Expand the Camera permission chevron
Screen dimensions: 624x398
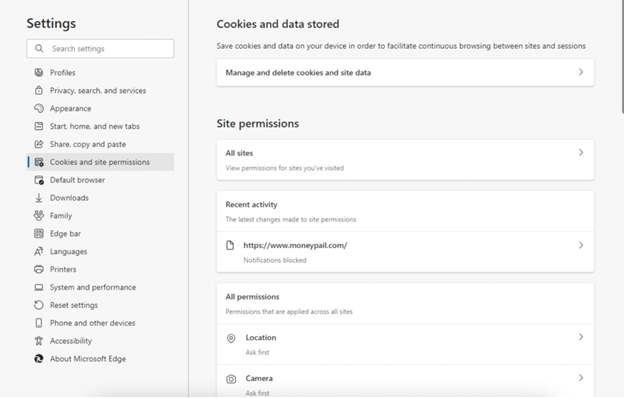(x=581, y=378)
